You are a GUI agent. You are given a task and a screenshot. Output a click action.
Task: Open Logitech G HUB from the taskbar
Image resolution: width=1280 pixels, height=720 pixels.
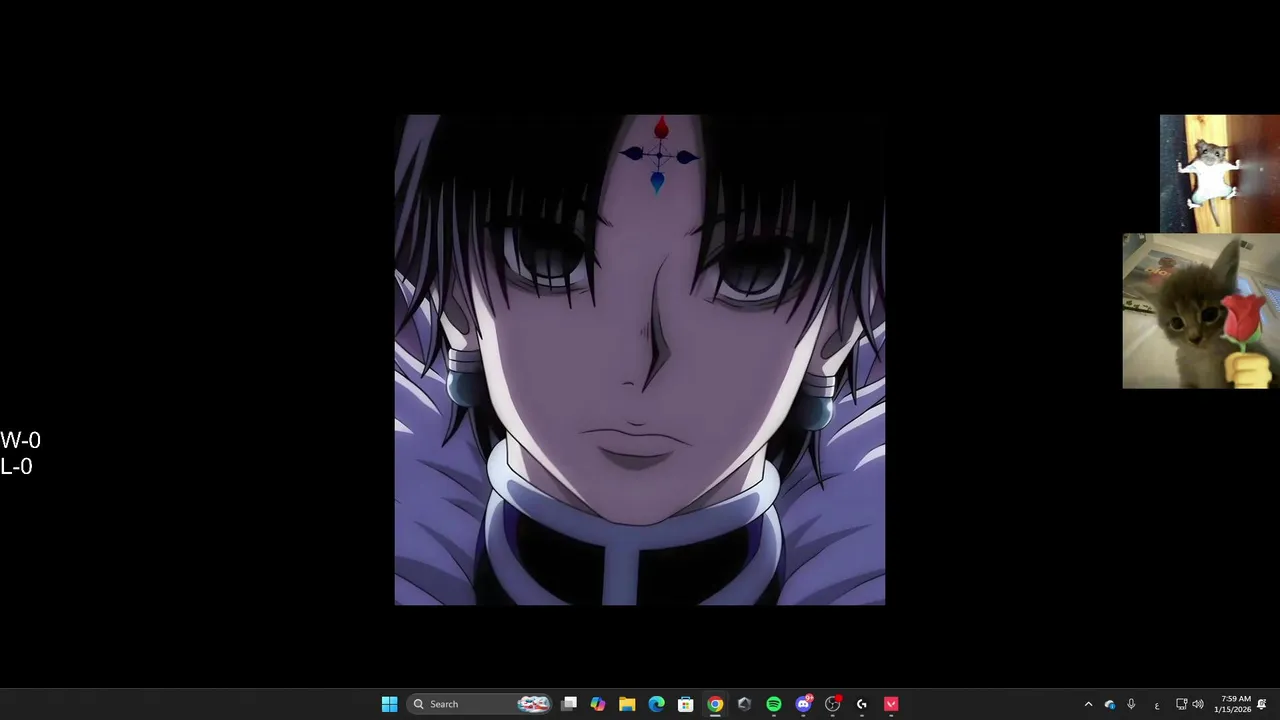tap(862, 704)
